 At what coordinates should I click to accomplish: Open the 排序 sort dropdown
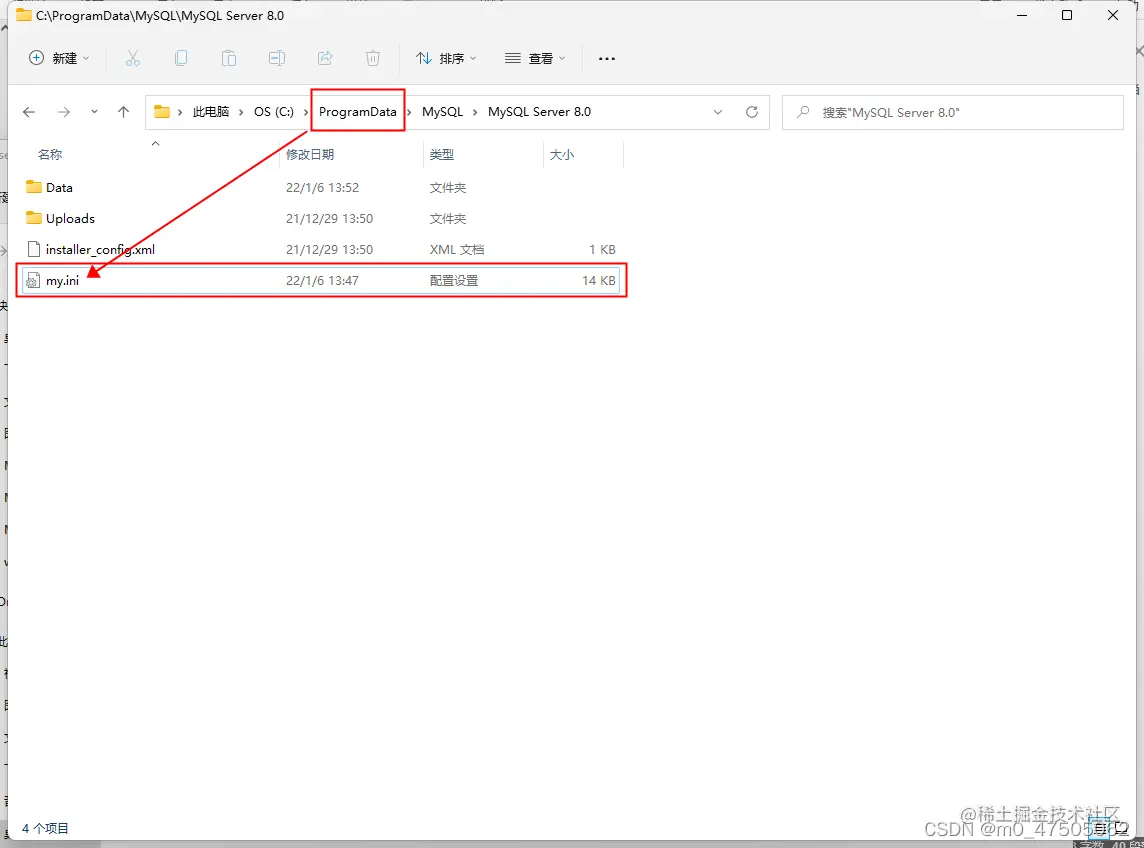click(446, 58)
